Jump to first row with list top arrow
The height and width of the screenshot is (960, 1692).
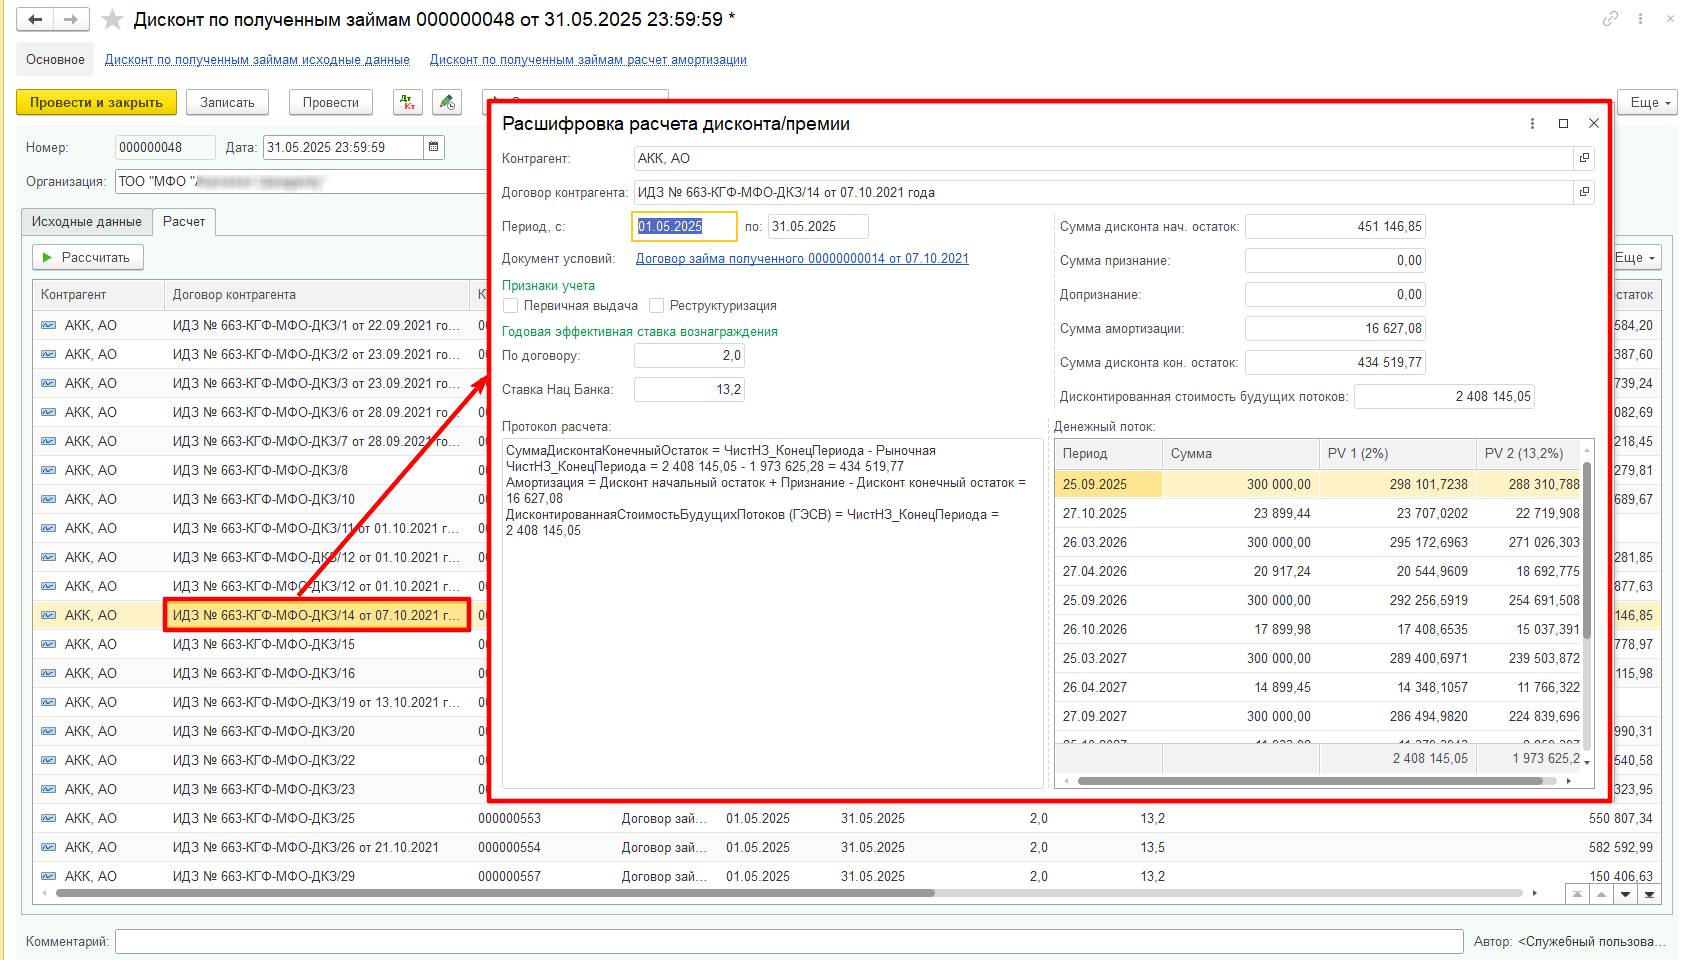click(1577, 894)
